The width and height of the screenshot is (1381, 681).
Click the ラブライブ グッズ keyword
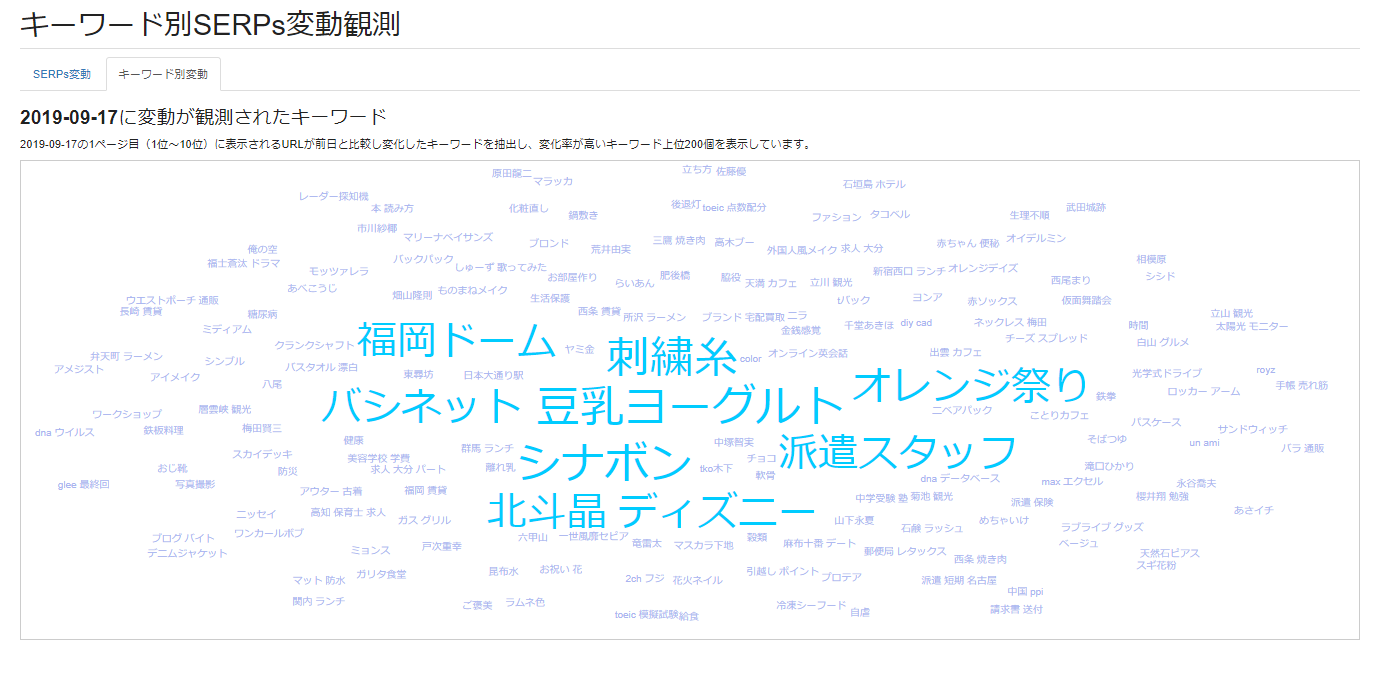(1102, 526)
